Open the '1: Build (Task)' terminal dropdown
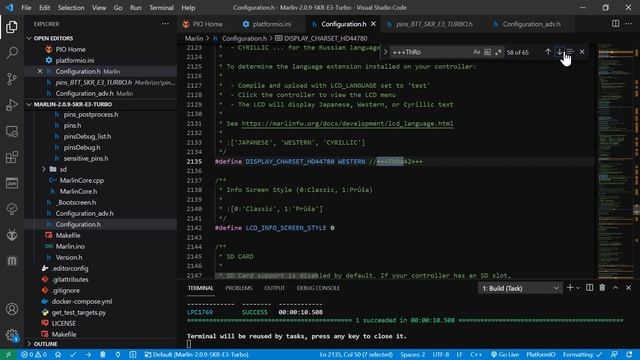The image size is (640, 360). (x=520, y=288)
